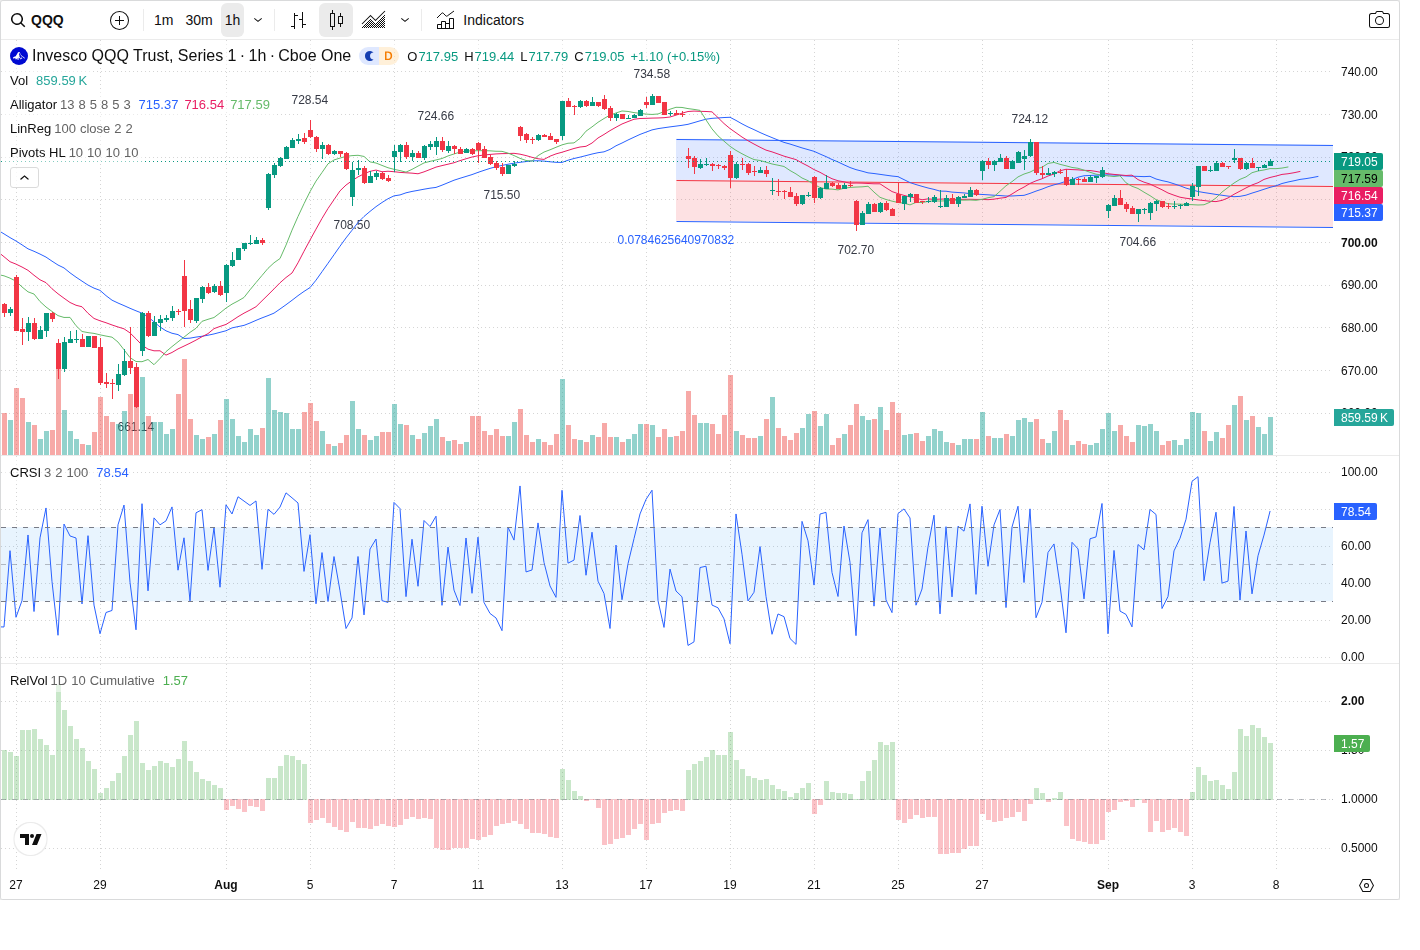Click the TradingView logo

click(31, 839)
